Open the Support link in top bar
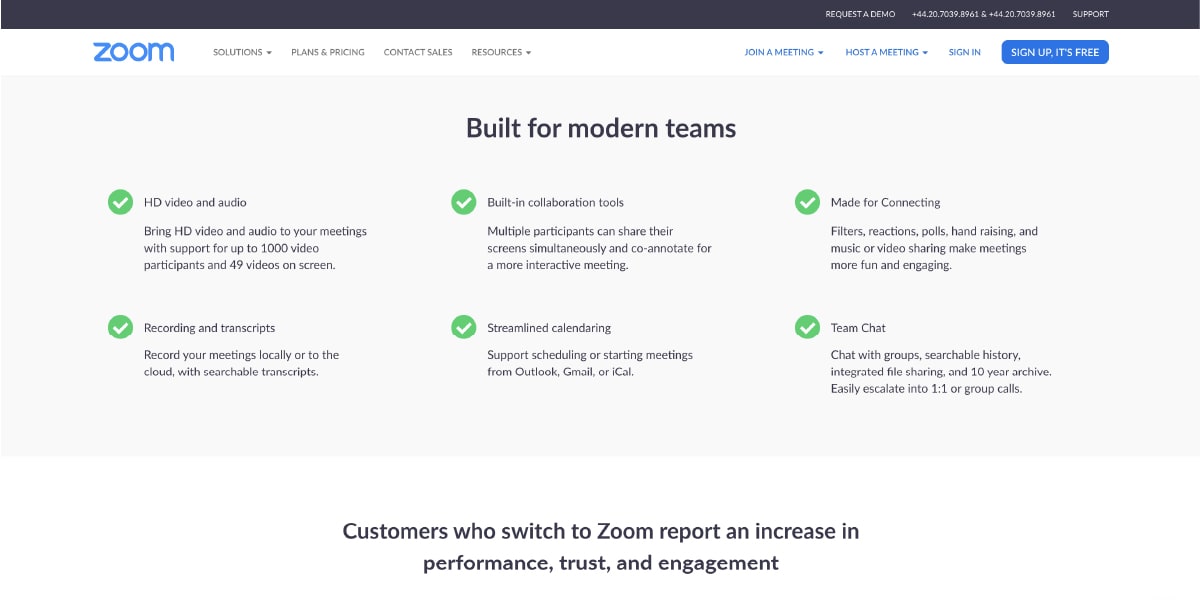 tap(1091, 14)
